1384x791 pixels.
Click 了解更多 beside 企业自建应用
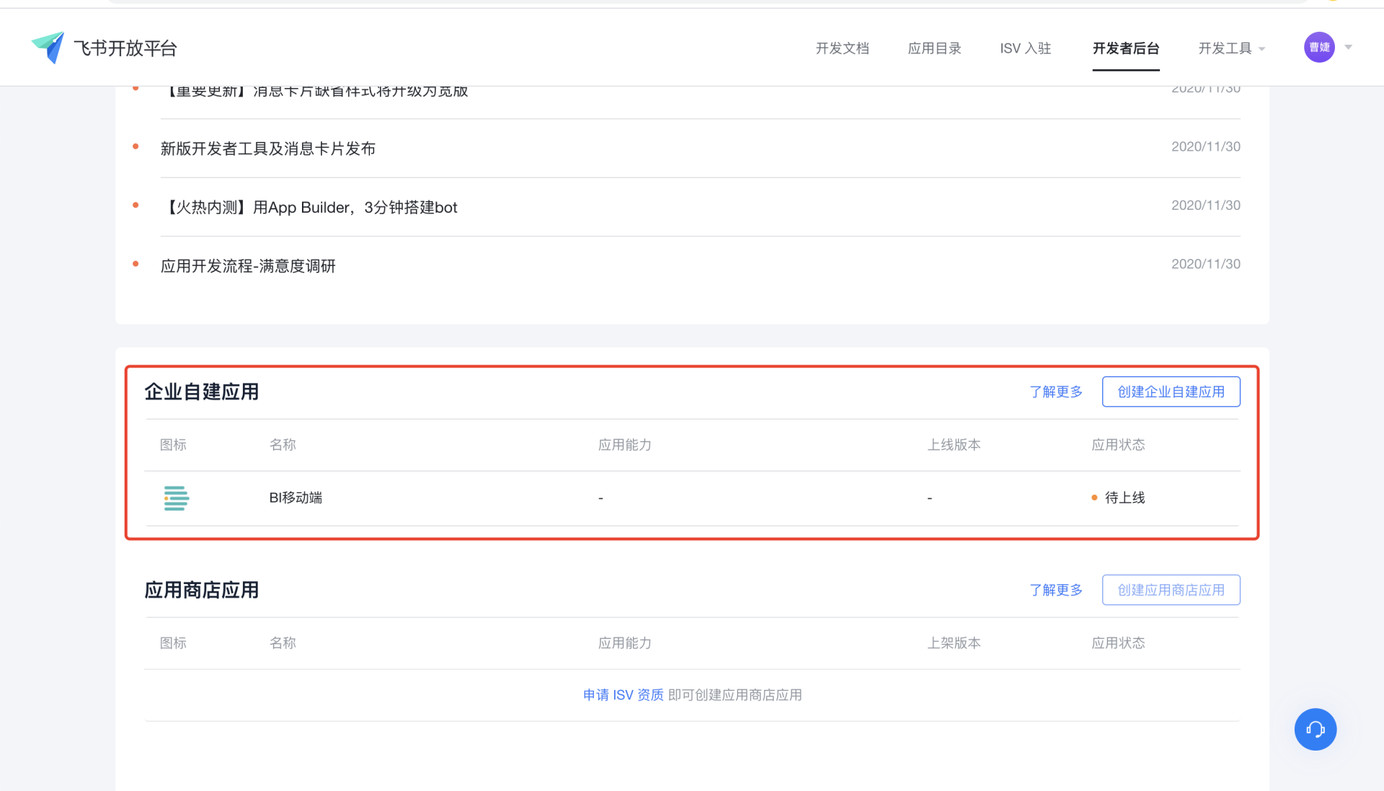1055,392
